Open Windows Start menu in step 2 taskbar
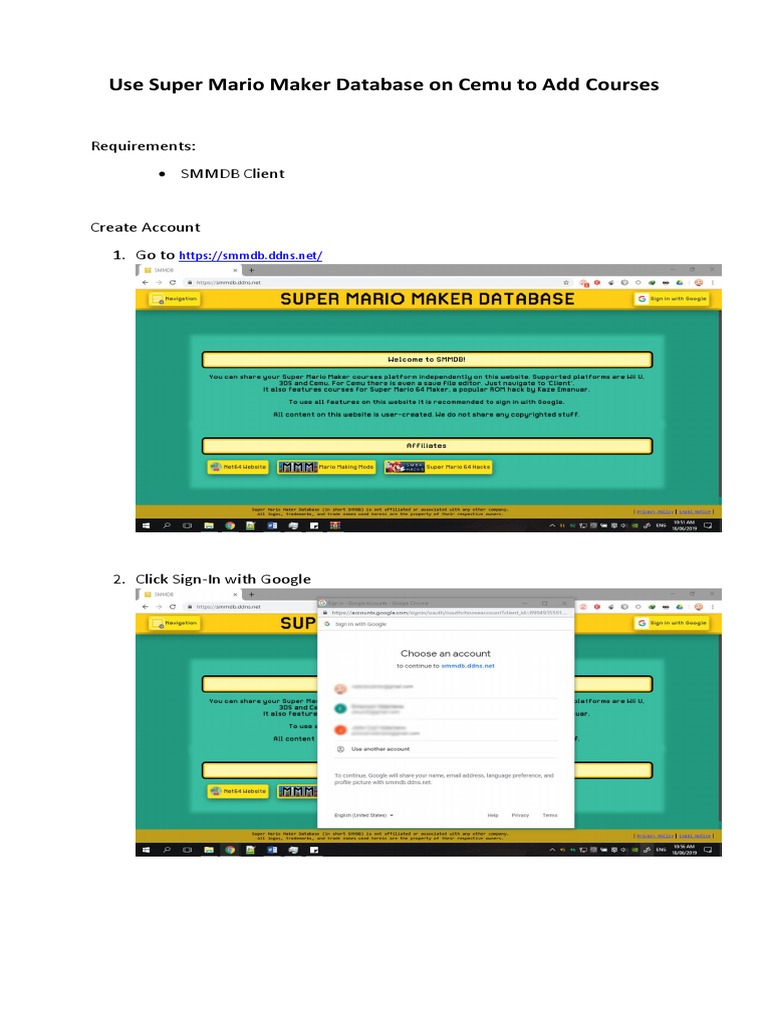 tap(146, 850)
